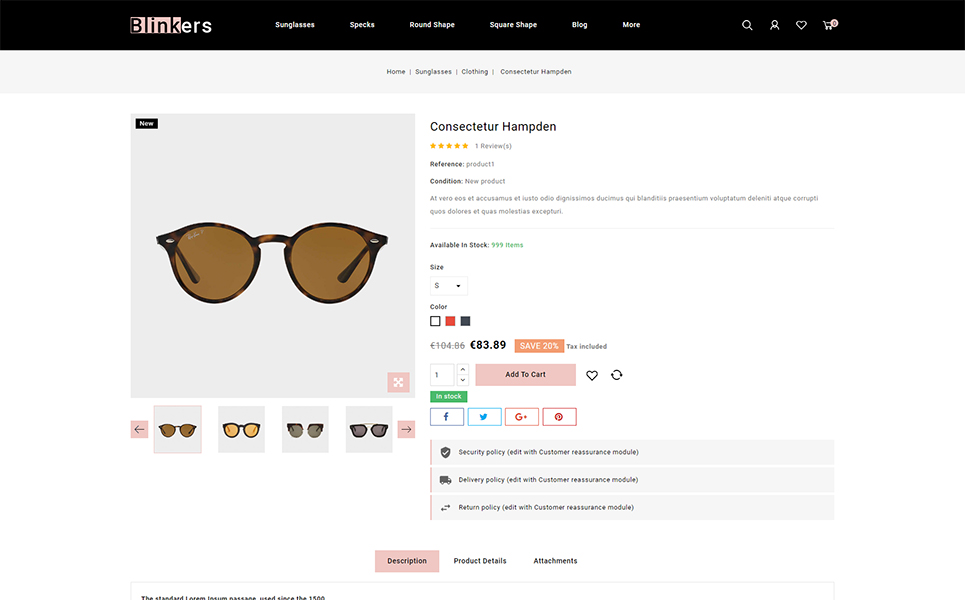Increase quantity with up arrow
This screenshot has height=600, width=965.
(x=462, y=369)
